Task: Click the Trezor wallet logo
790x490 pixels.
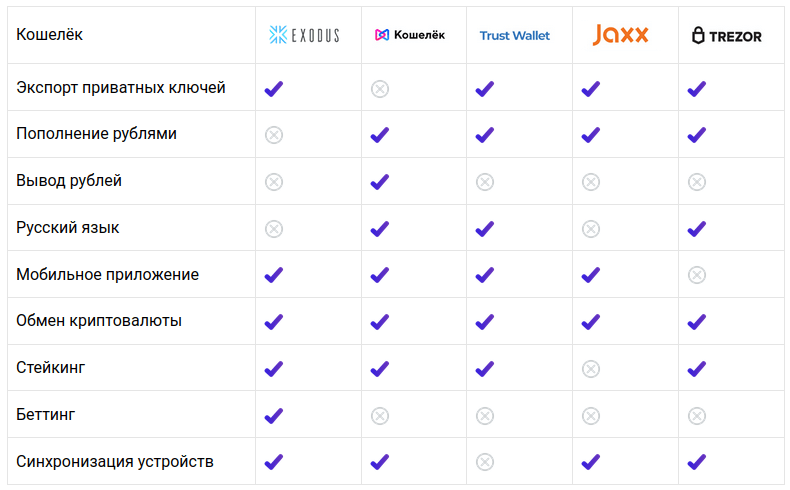Action: (727, 35)
